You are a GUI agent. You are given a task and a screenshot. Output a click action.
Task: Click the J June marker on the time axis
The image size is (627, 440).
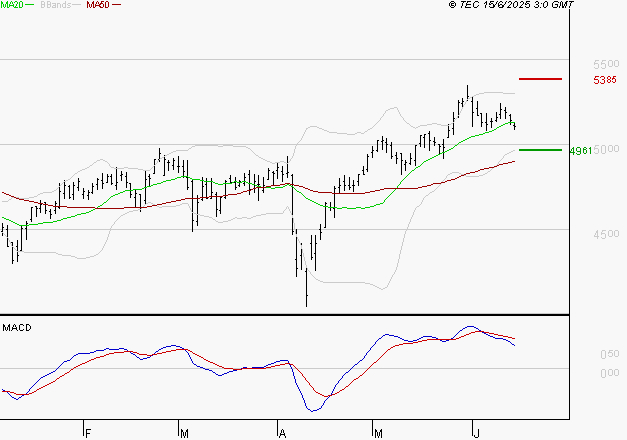point(476,433)
